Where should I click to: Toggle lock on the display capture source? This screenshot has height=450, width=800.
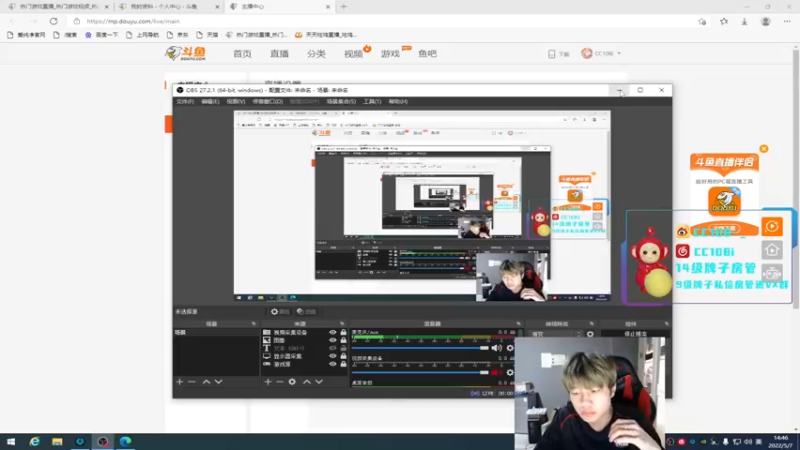pos(343,356)
